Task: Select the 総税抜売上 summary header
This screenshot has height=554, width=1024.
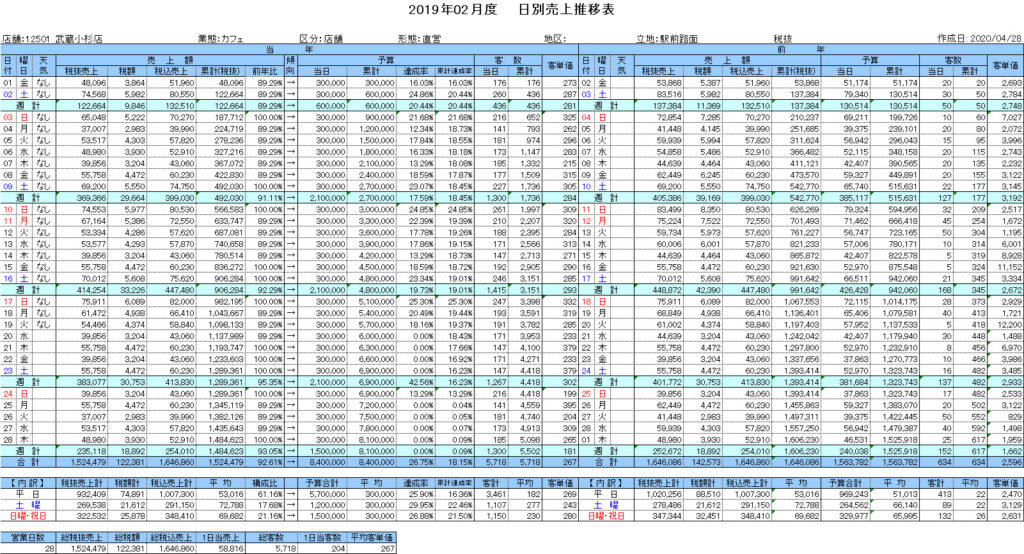Action: tap(81, 537)
